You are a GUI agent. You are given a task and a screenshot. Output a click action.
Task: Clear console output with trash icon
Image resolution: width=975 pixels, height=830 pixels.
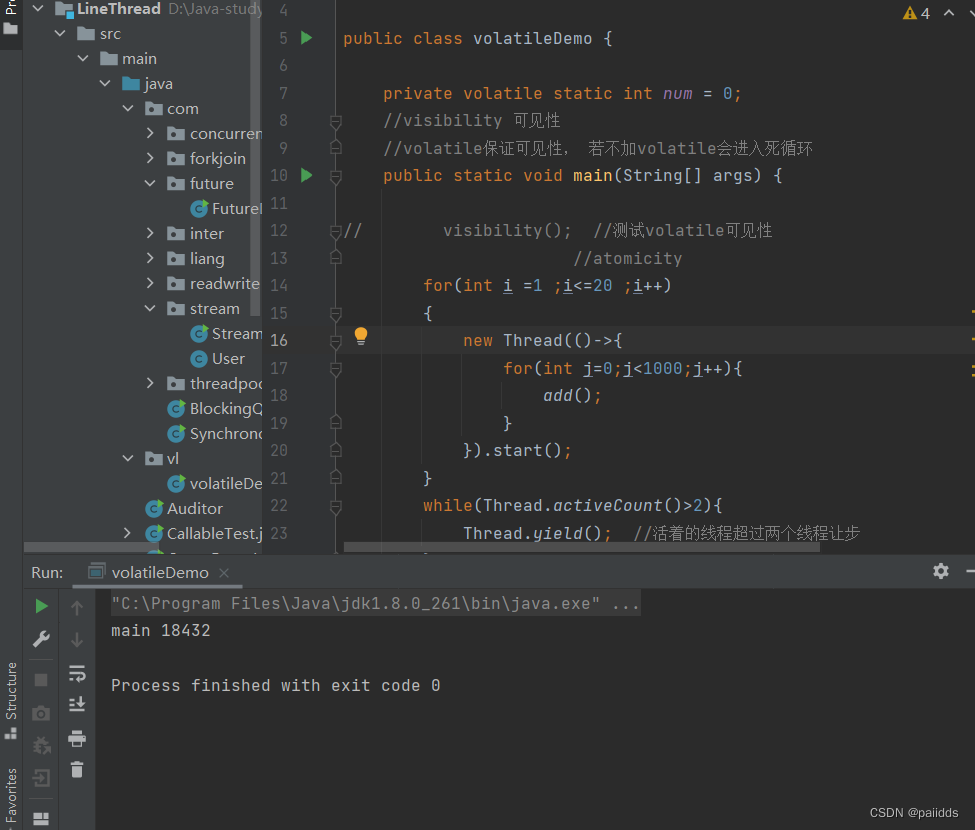coord(77,770)
